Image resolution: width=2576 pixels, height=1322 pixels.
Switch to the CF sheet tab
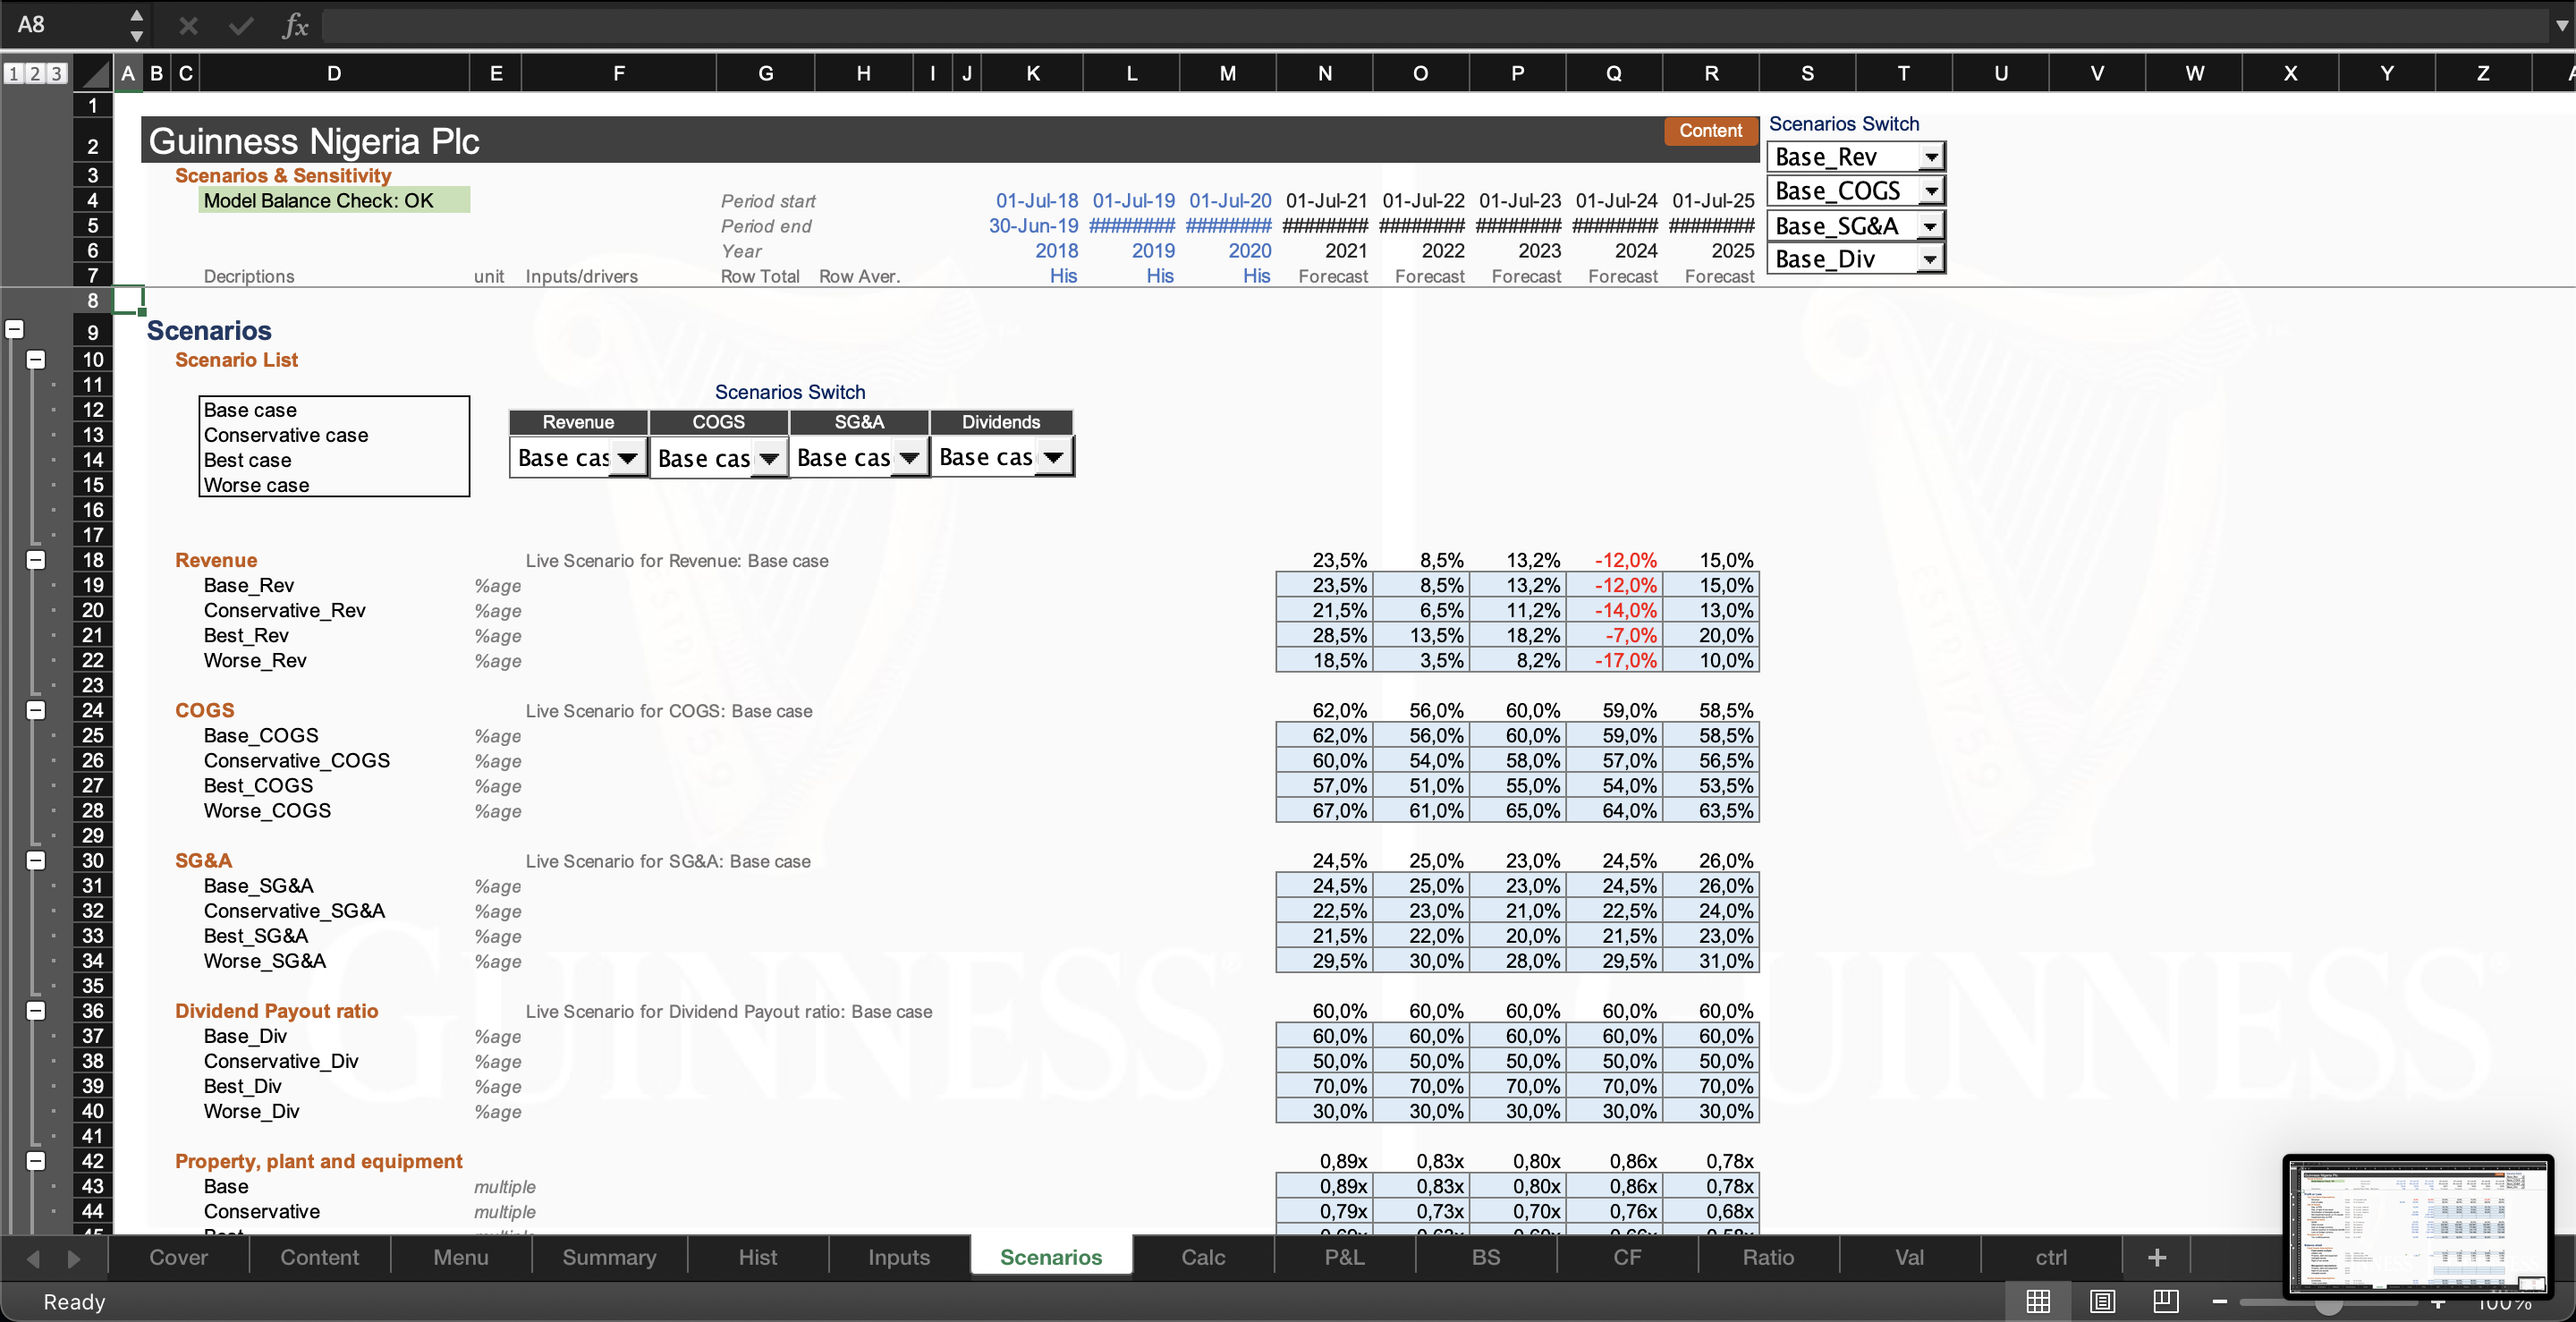pyautogui.click(x=1627, y=1257)
